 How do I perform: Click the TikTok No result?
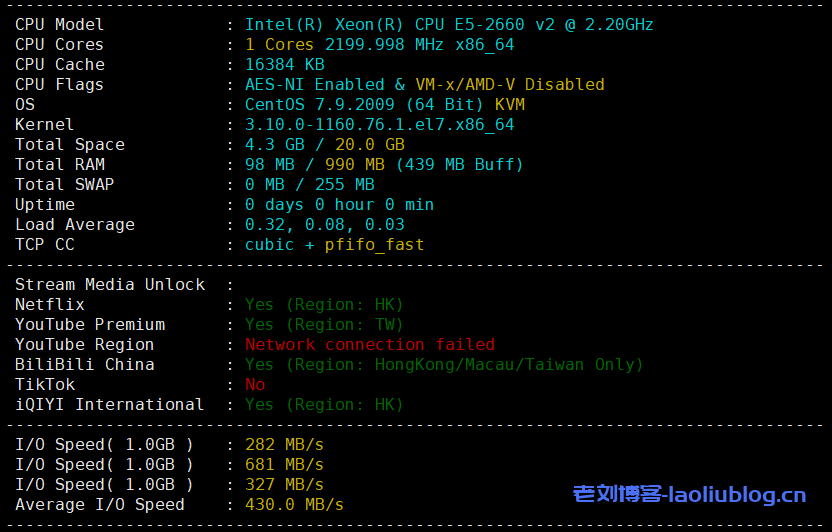pyautogui.click(x=255, y=384)
